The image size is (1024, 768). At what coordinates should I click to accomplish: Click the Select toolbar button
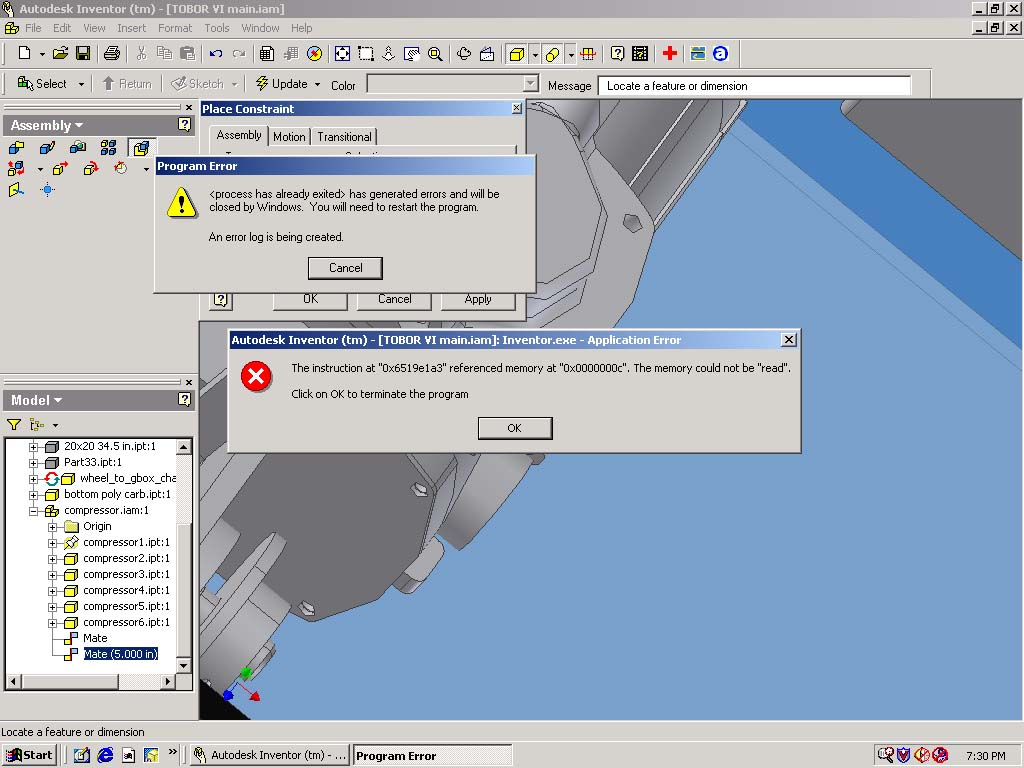tap(41, 84)
